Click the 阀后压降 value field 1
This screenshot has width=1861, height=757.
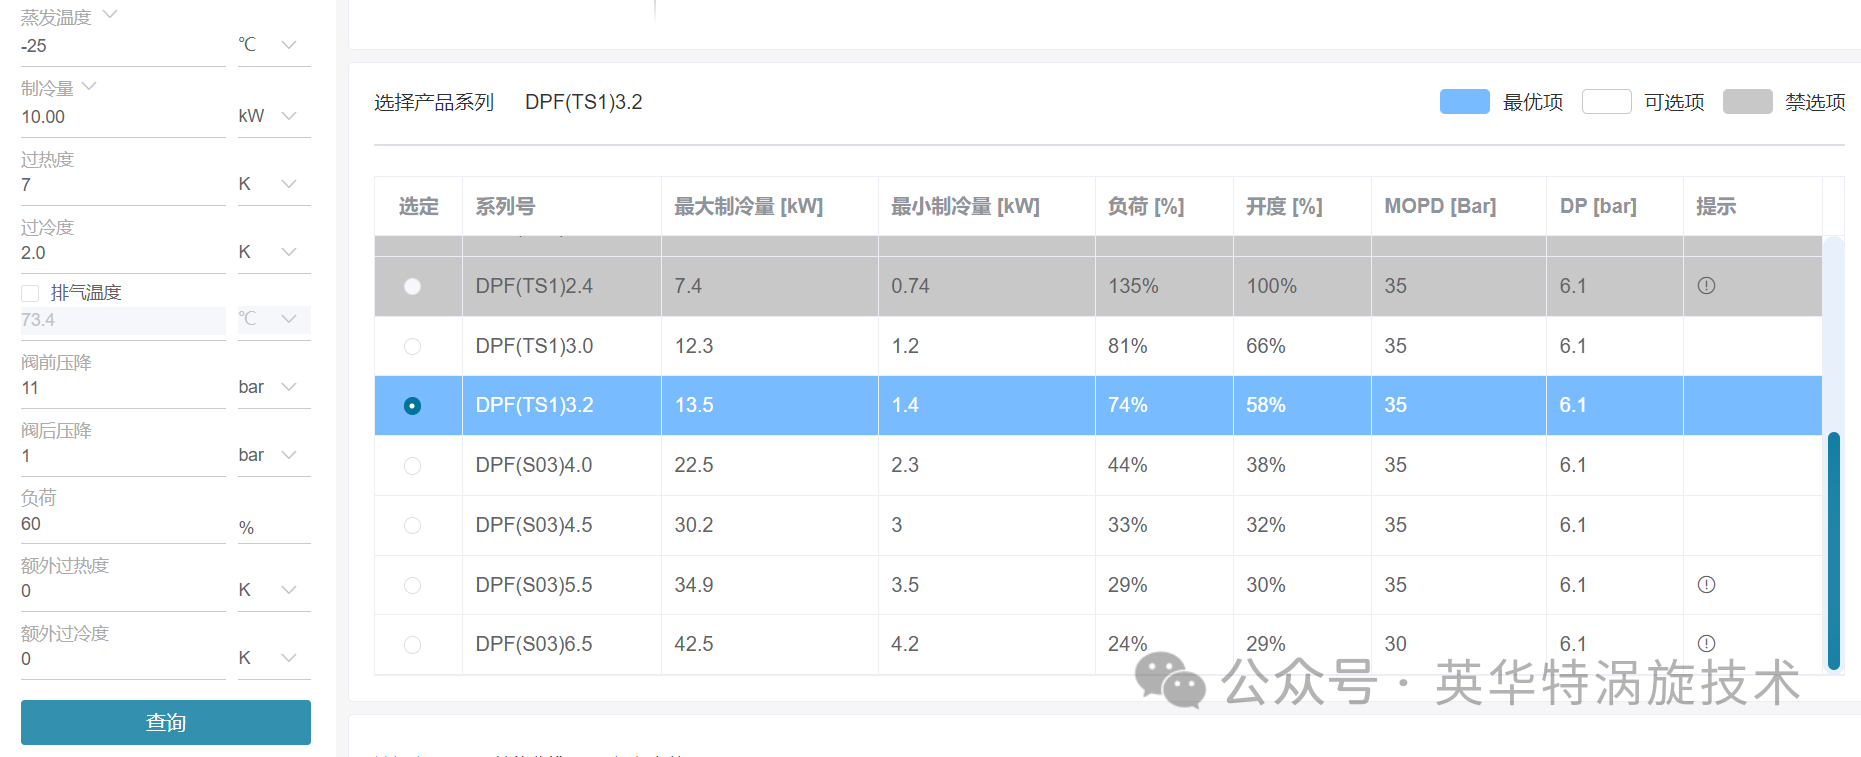tap(123, 456)
